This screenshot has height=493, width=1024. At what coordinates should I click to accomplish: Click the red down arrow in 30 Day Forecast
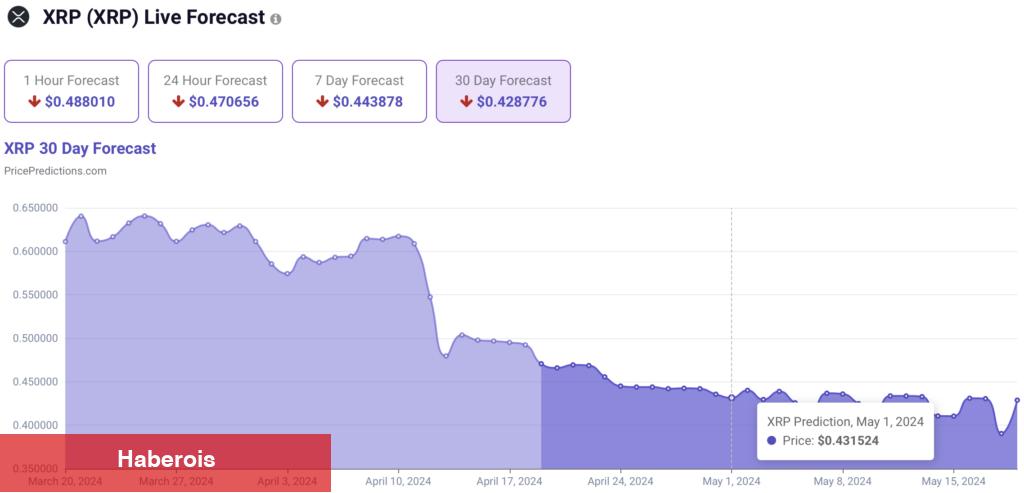pos(466,102)
